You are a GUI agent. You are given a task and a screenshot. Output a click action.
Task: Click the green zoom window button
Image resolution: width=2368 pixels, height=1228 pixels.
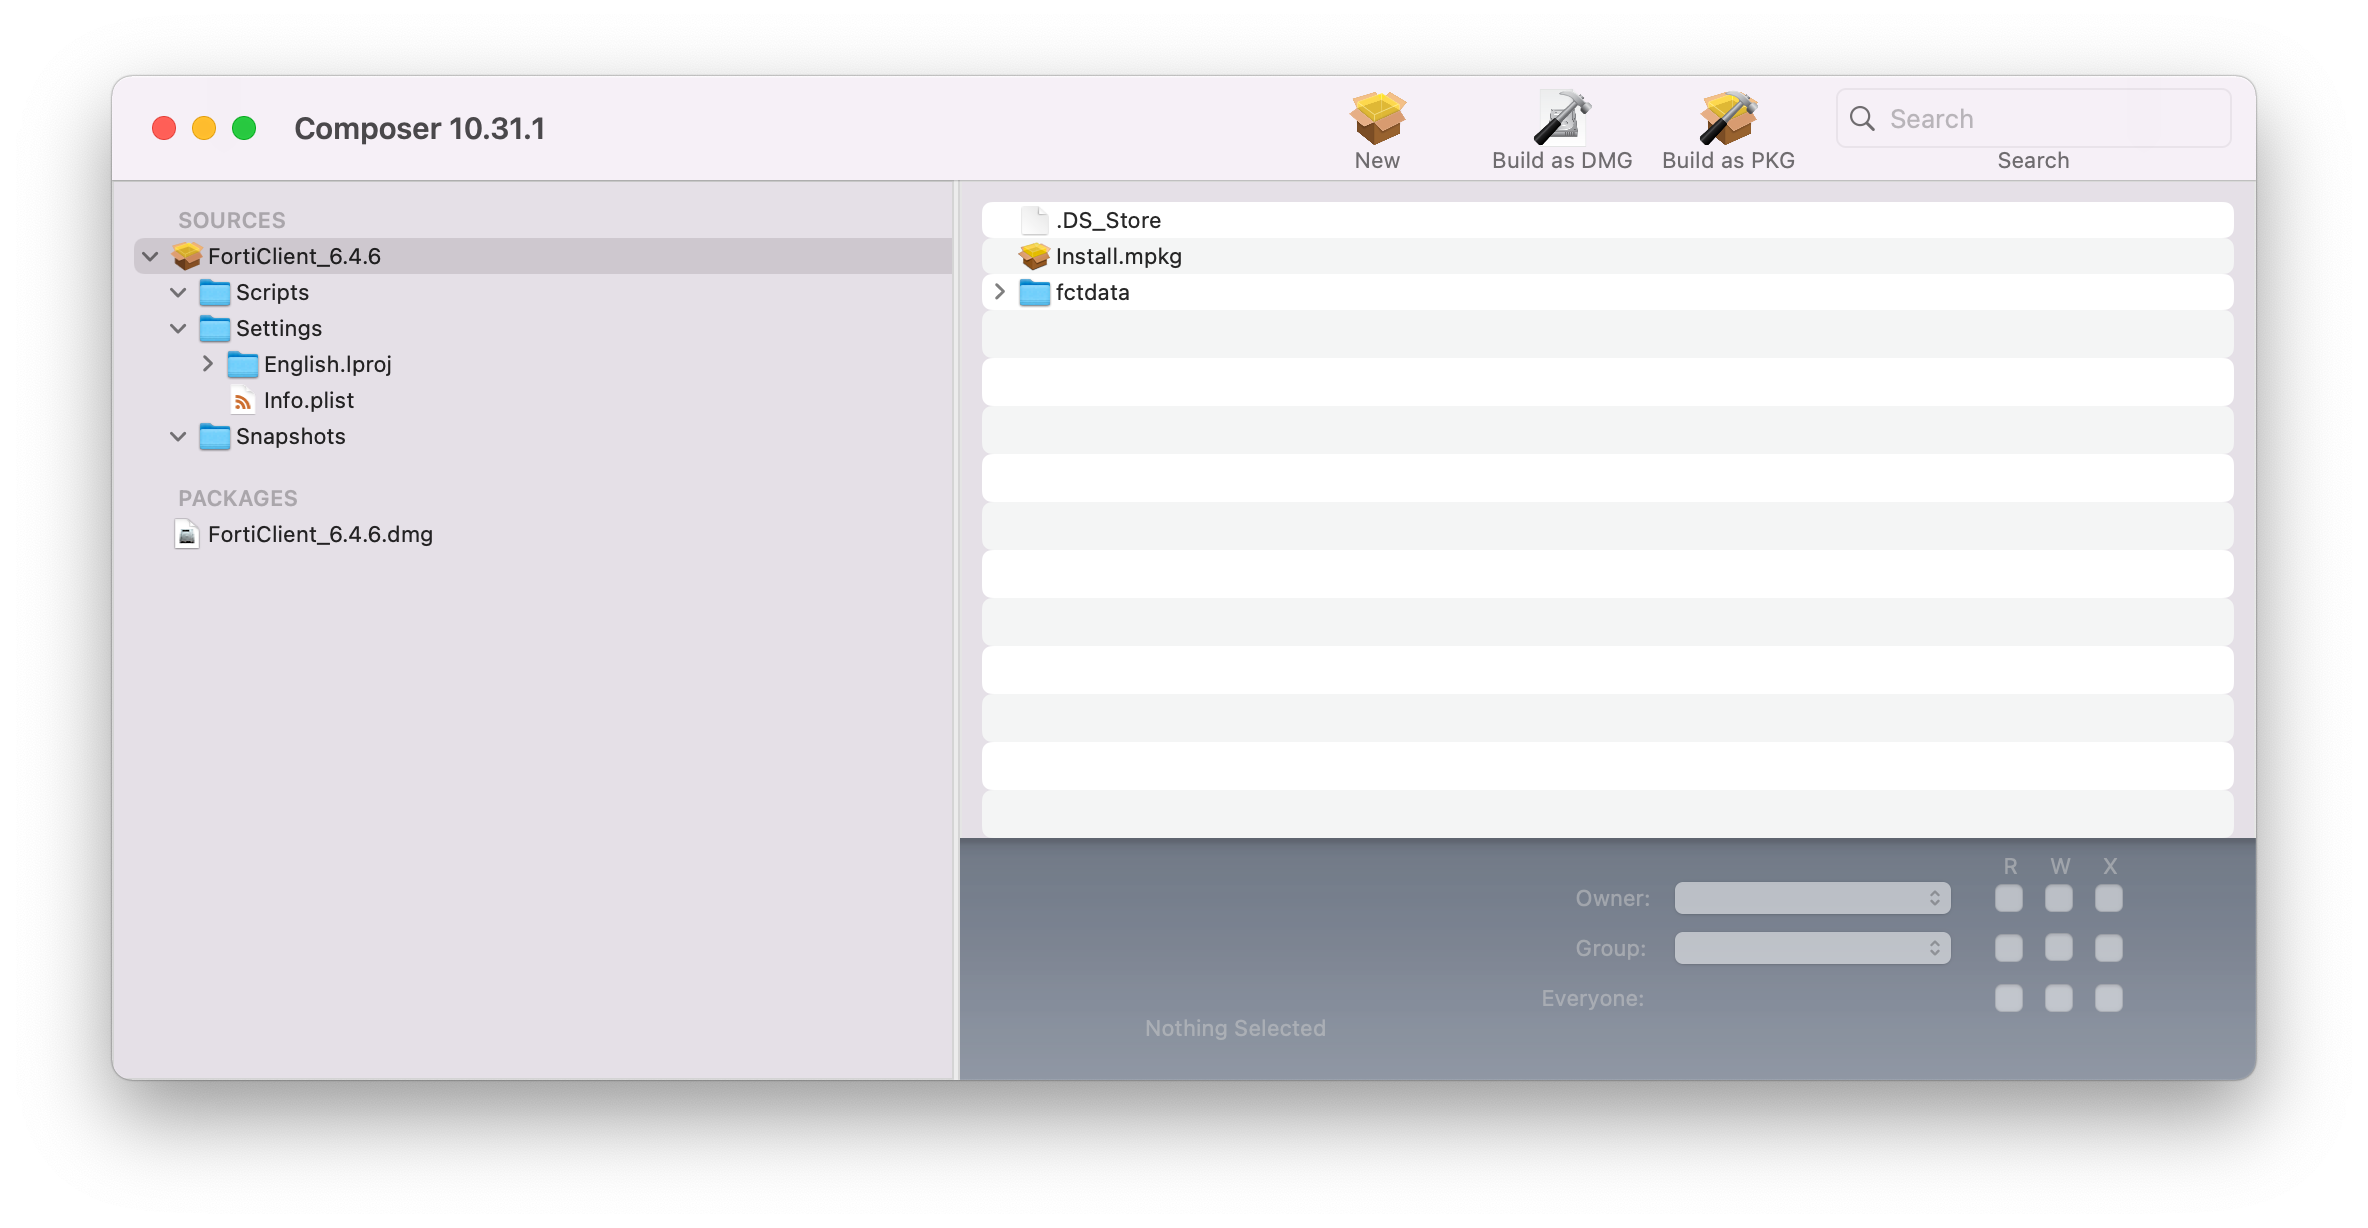tap(244, 128)
